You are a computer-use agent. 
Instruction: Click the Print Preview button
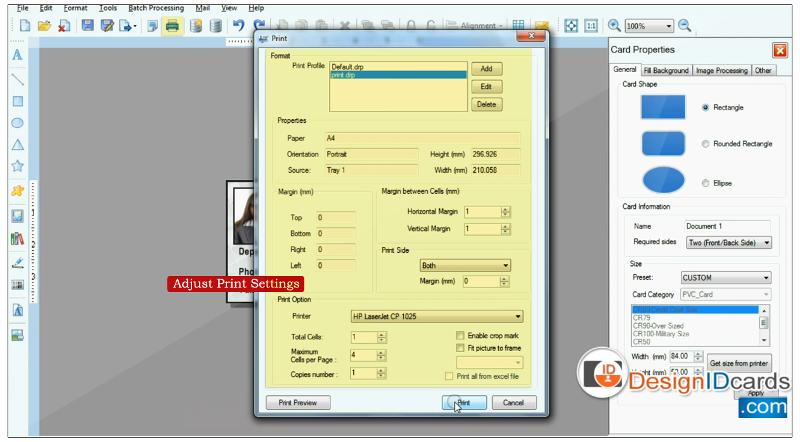point(298,403)
